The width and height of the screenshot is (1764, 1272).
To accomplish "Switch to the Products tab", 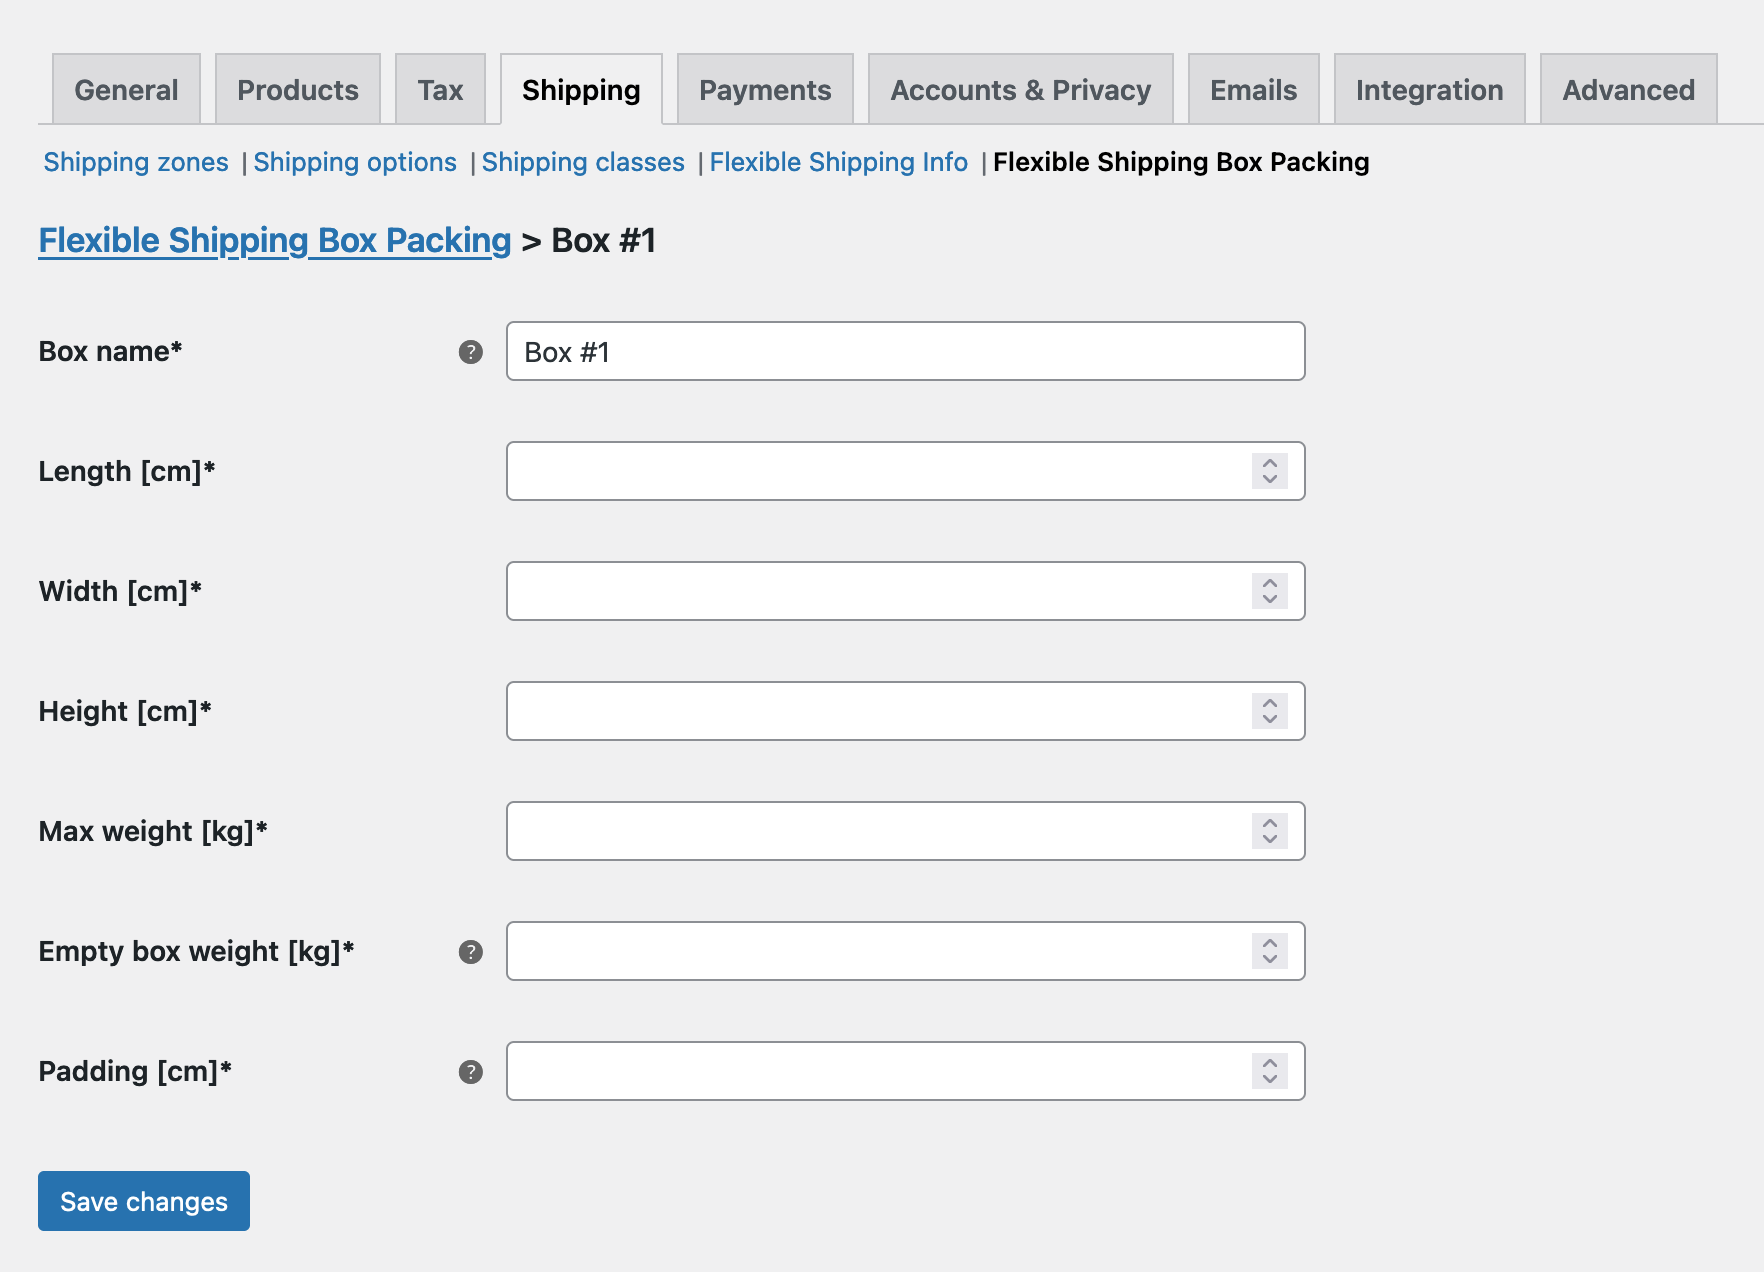I will pyautogui.click(x=297, y=89).
